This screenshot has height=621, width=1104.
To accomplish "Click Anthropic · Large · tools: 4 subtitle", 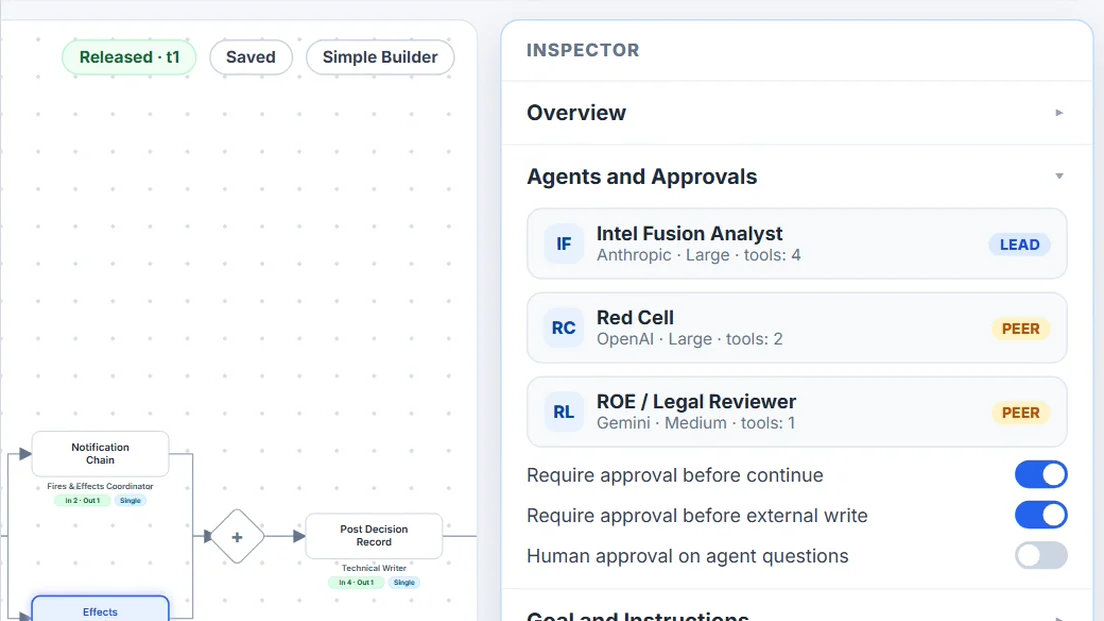I will point(698,255).
